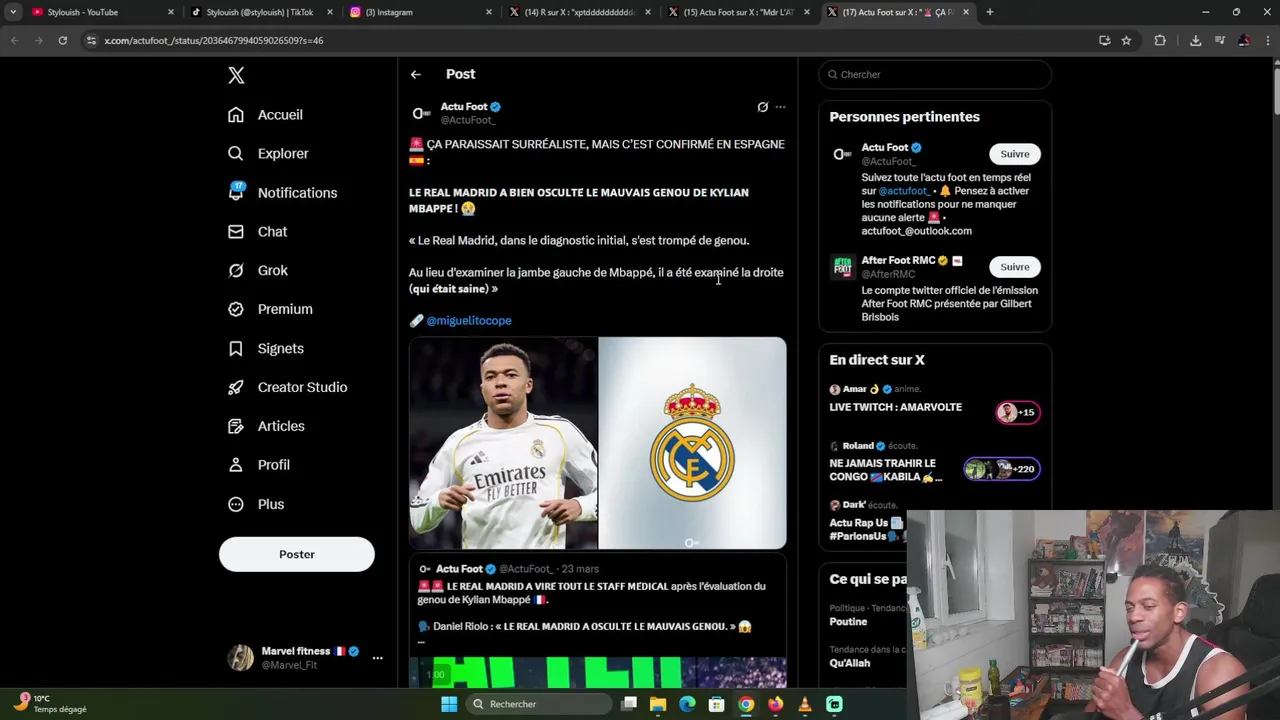Open Premium in the sidebar
1280x720 pixels.
[270, 309]
